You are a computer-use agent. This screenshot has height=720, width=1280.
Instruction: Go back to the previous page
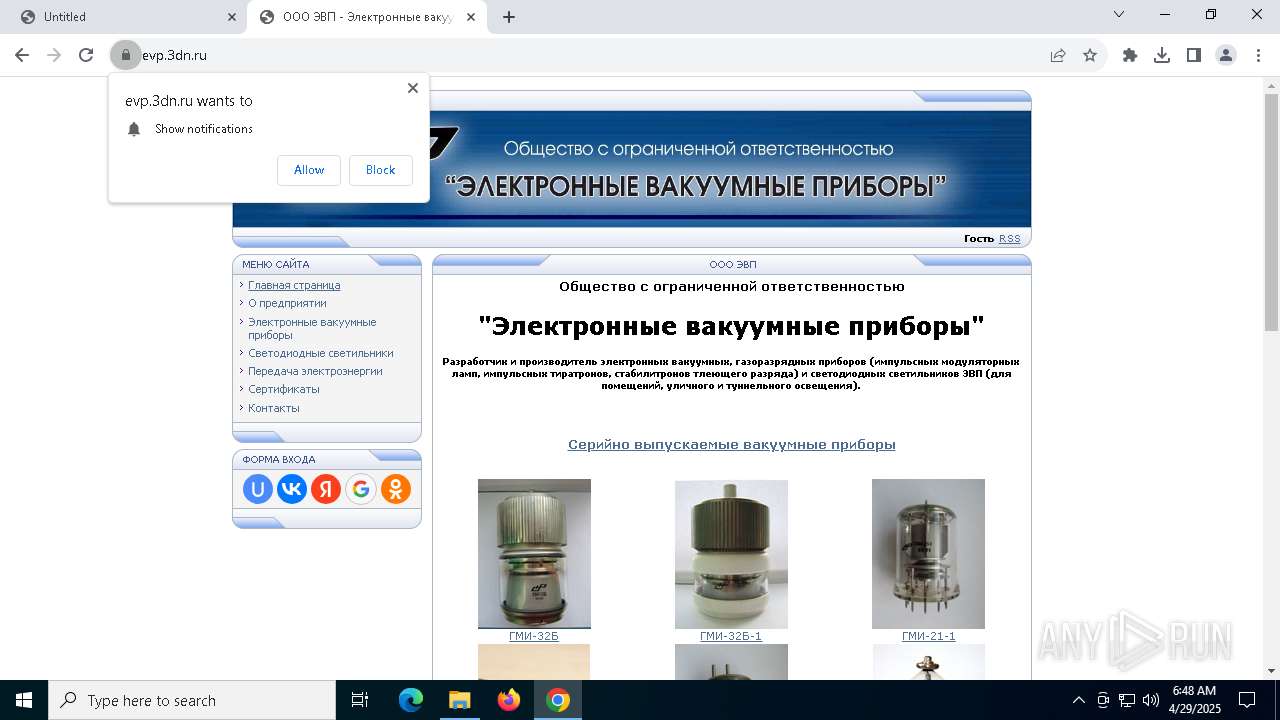coord(22,55)
